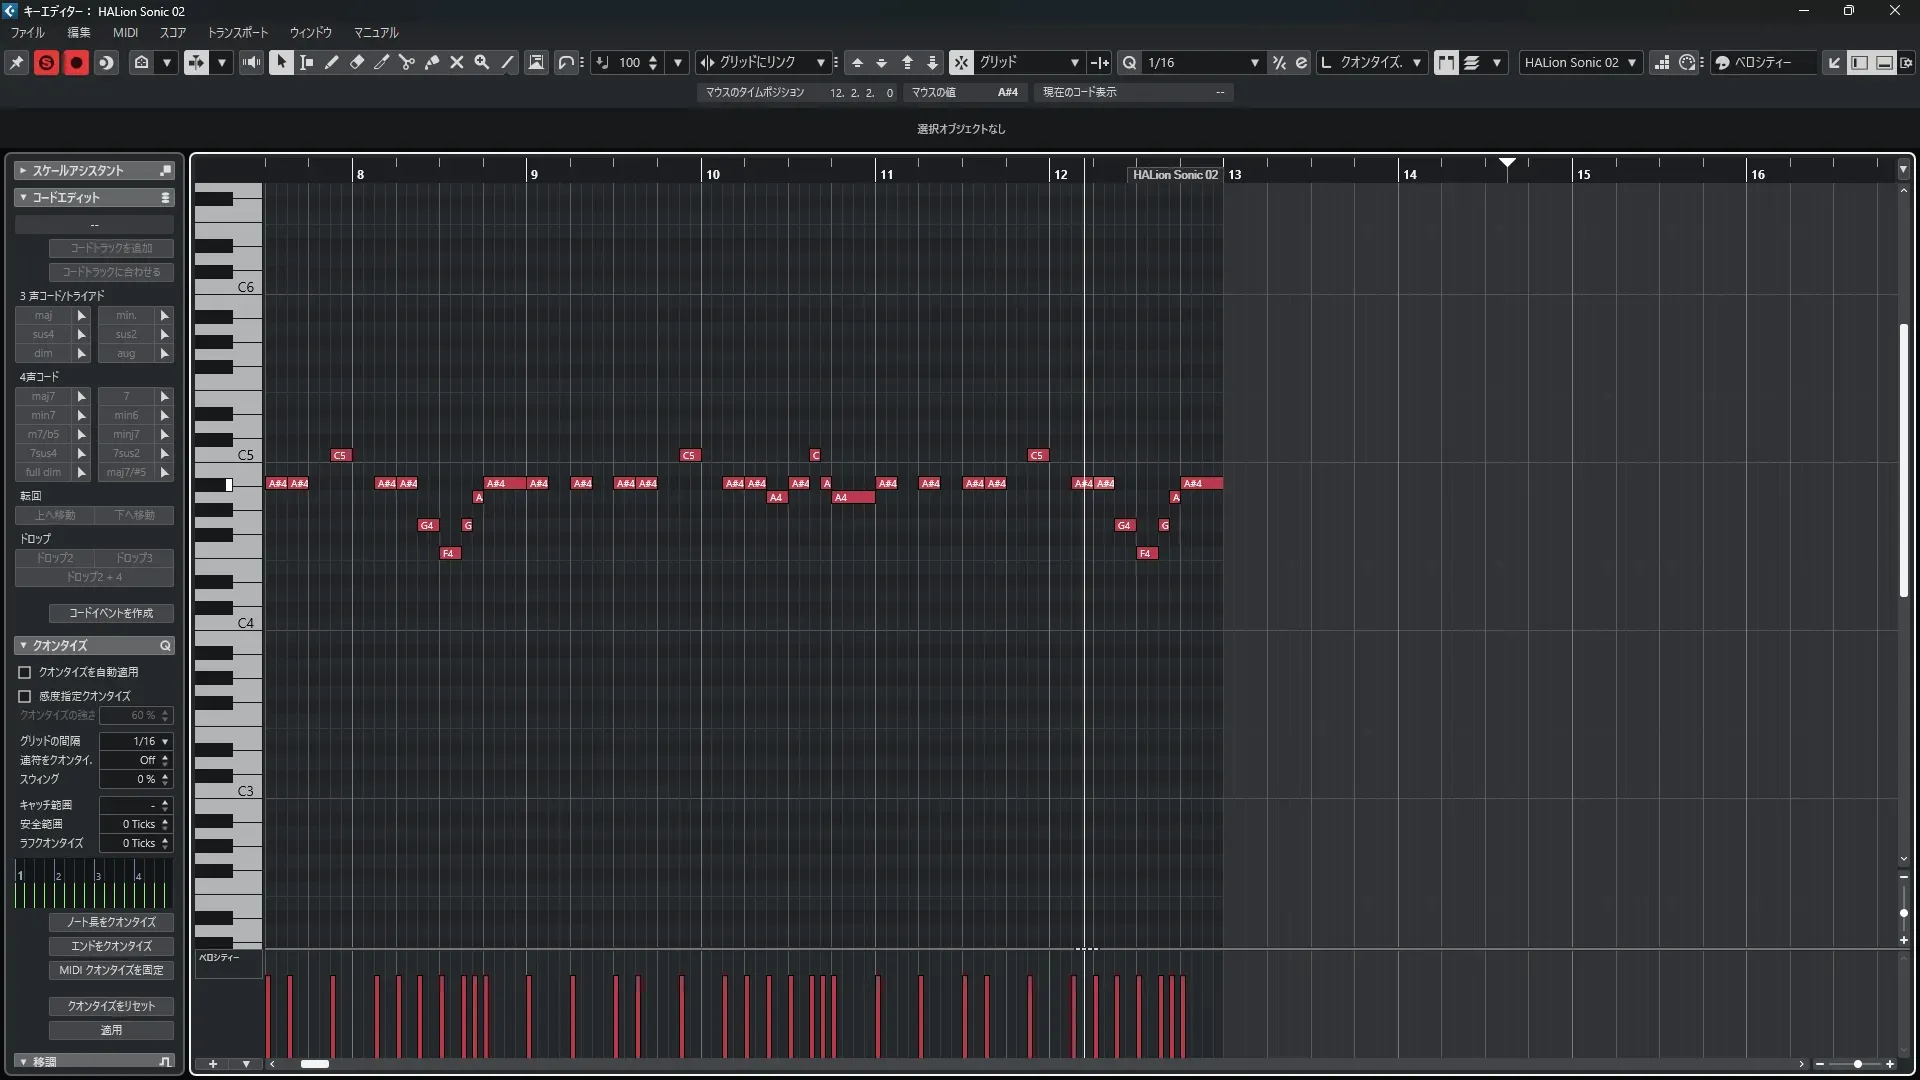Screen dimensions: 1920x1080
Task: Pick the Split scissors tool
Action: 407,62
